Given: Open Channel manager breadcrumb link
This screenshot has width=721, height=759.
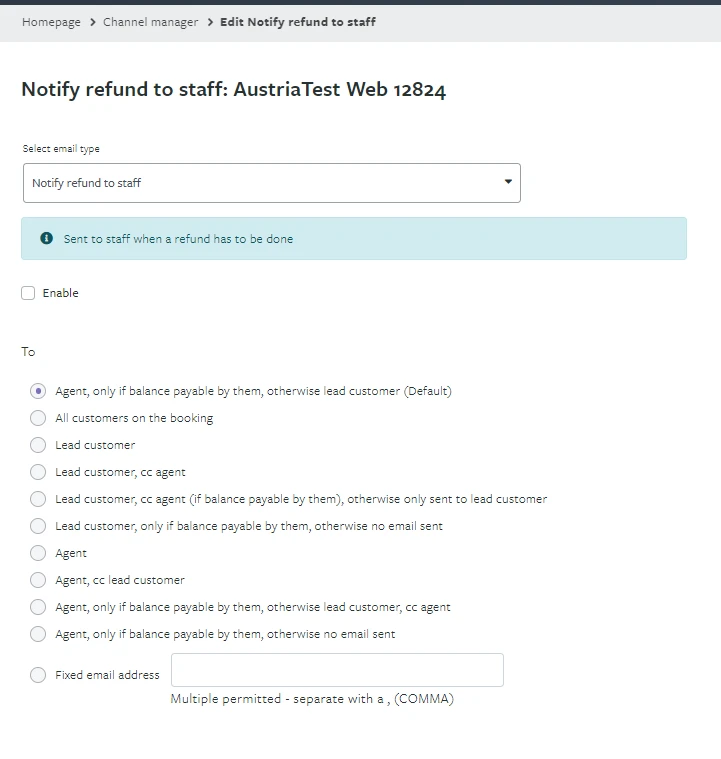Looking at the screenshot, I should 150,22.
